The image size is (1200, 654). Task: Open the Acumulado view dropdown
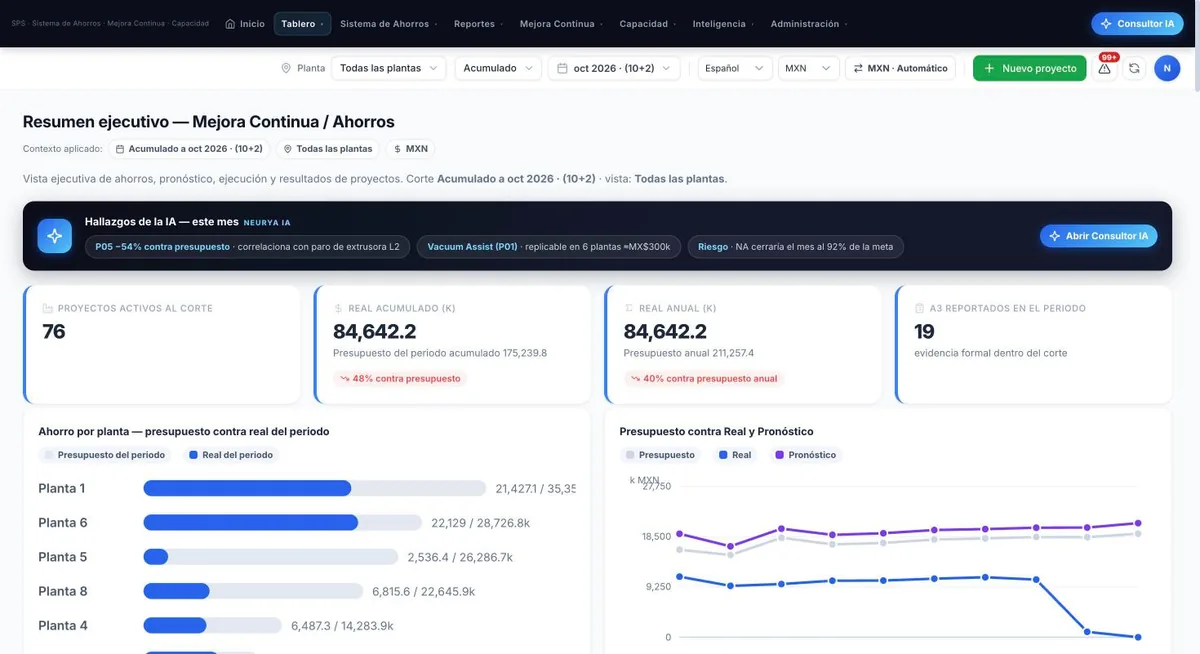pos(498,68)
